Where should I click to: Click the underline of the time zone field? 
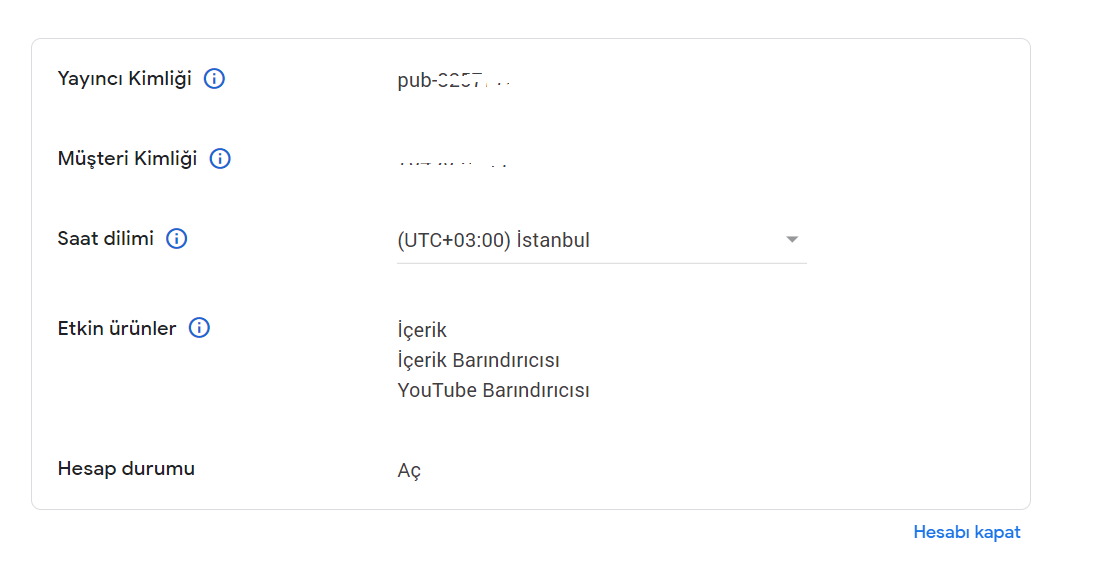coord(601,263)
